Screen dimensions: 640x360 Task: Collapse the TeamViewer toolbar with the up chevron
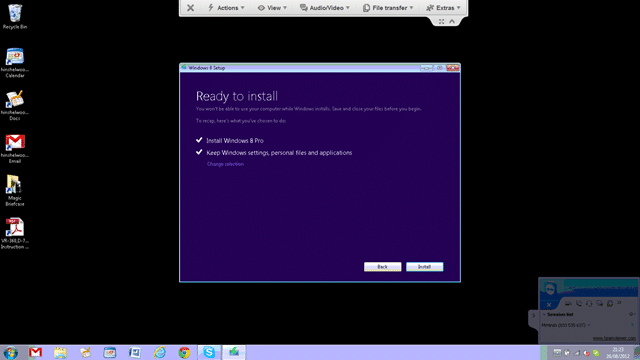452,22
